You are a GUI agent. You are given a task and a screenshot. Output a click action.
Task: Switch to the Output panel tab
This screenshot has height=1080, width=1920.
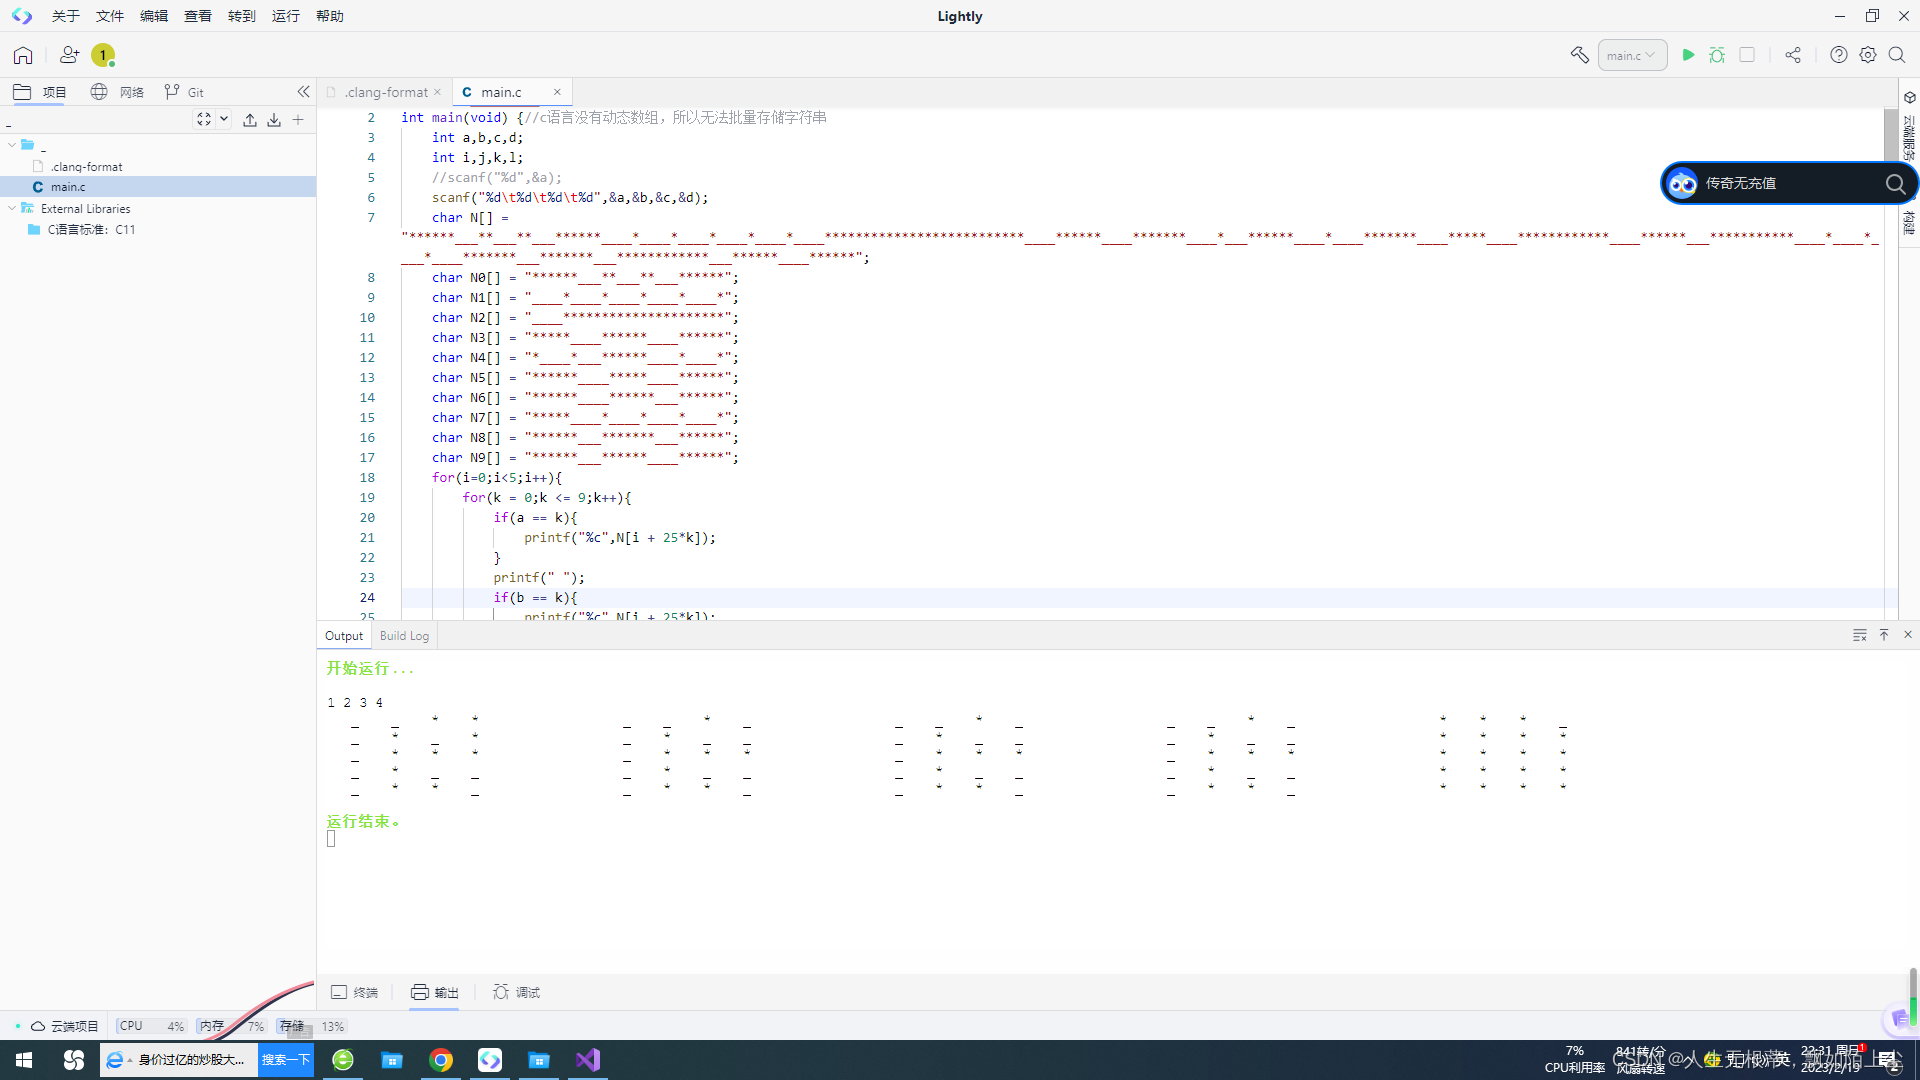[344, 636]
